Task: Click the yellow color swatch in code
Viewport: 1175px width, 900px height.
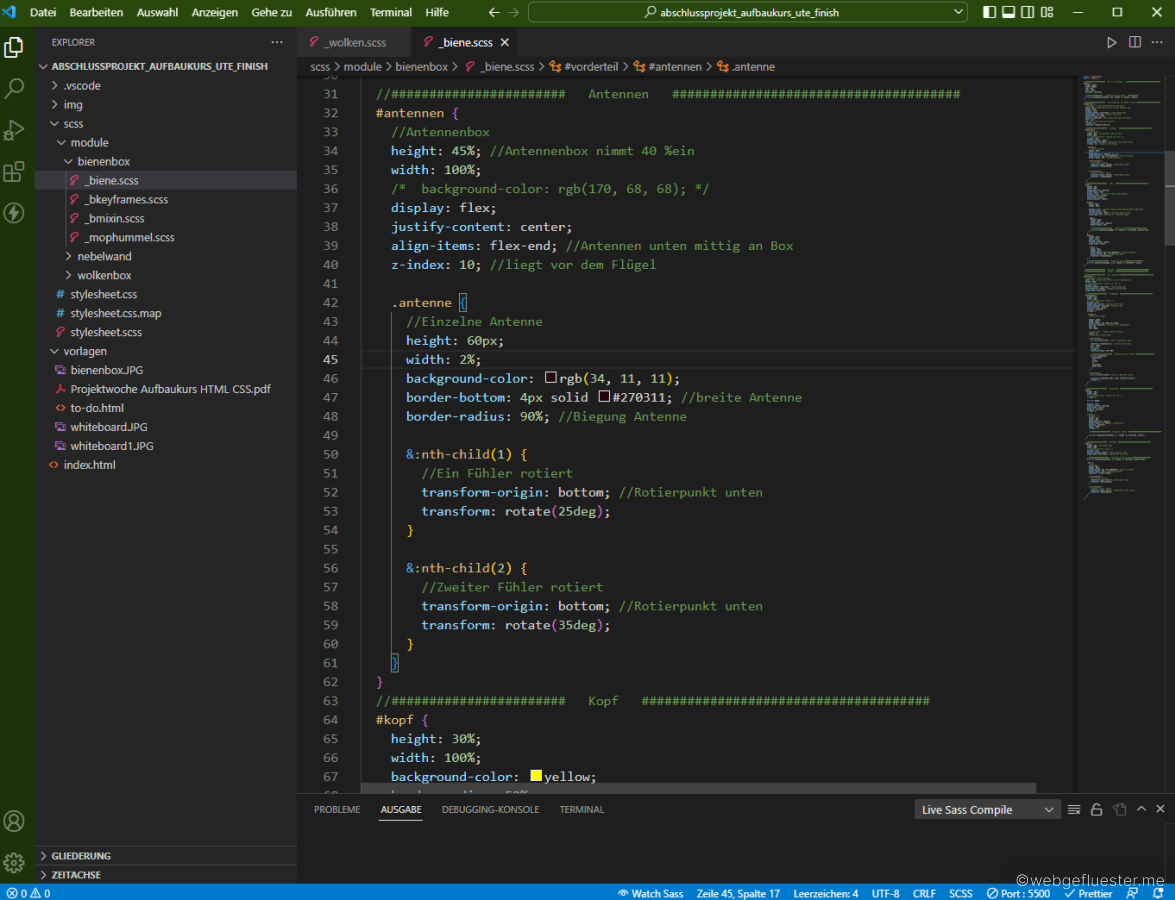Action: 536,777
